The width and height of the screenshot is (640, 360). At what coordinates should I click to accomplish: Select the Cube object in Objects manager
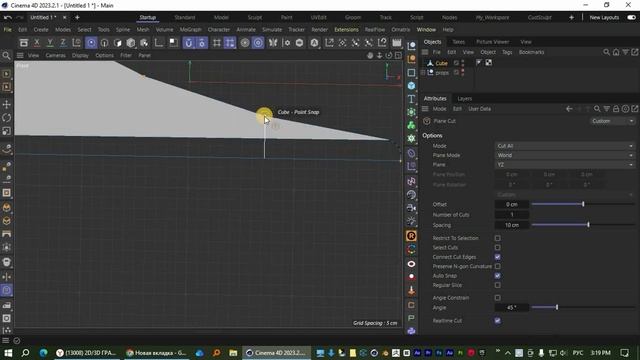pos(441,63)
